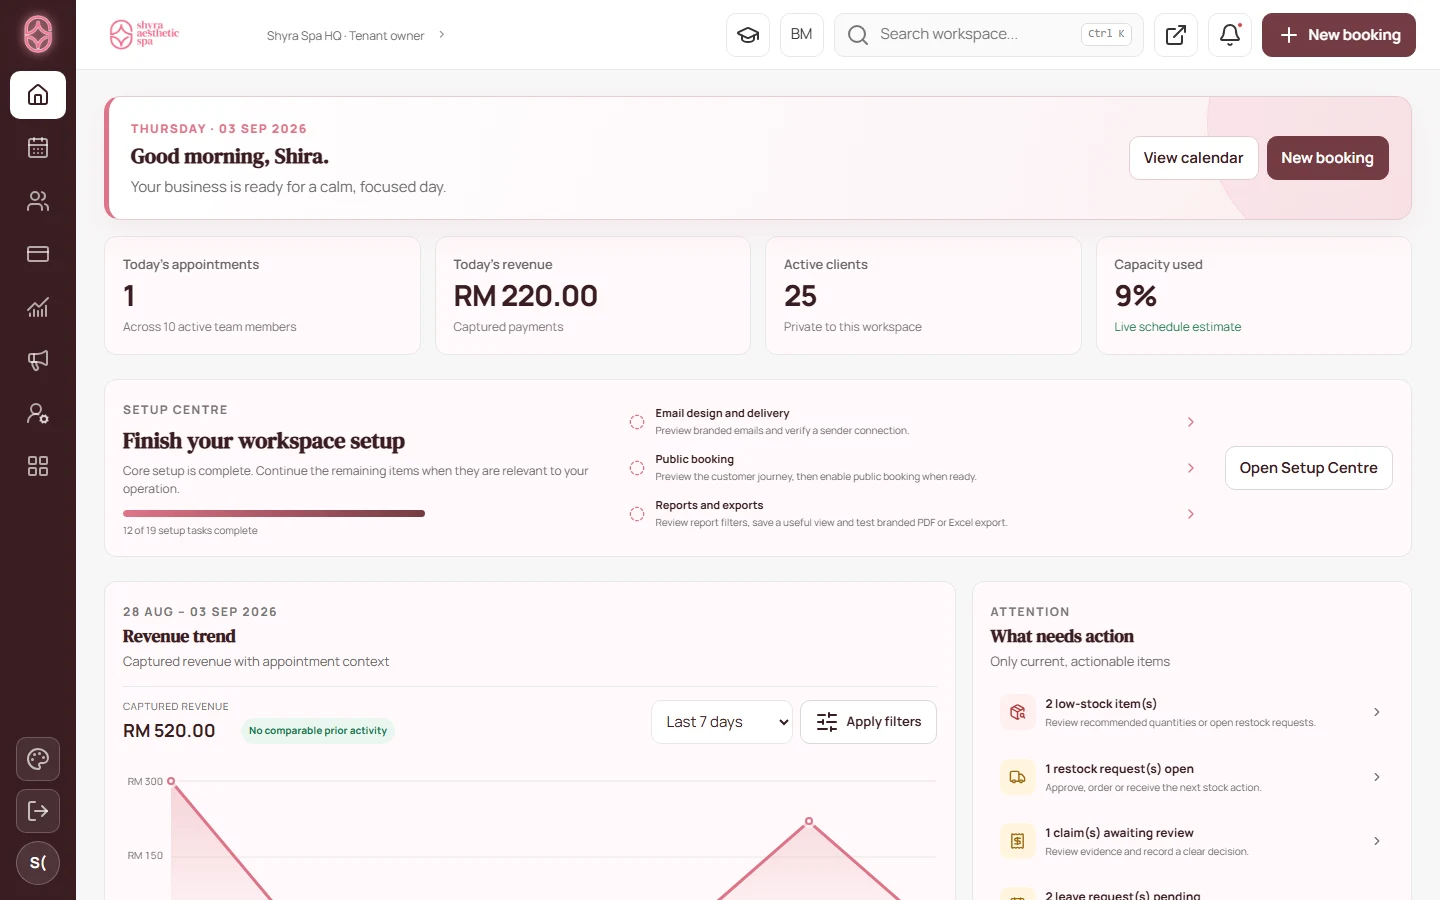Switch language with the BM button
The height and width of the screenshot is (900, 1440).
[x=802, y=35]
